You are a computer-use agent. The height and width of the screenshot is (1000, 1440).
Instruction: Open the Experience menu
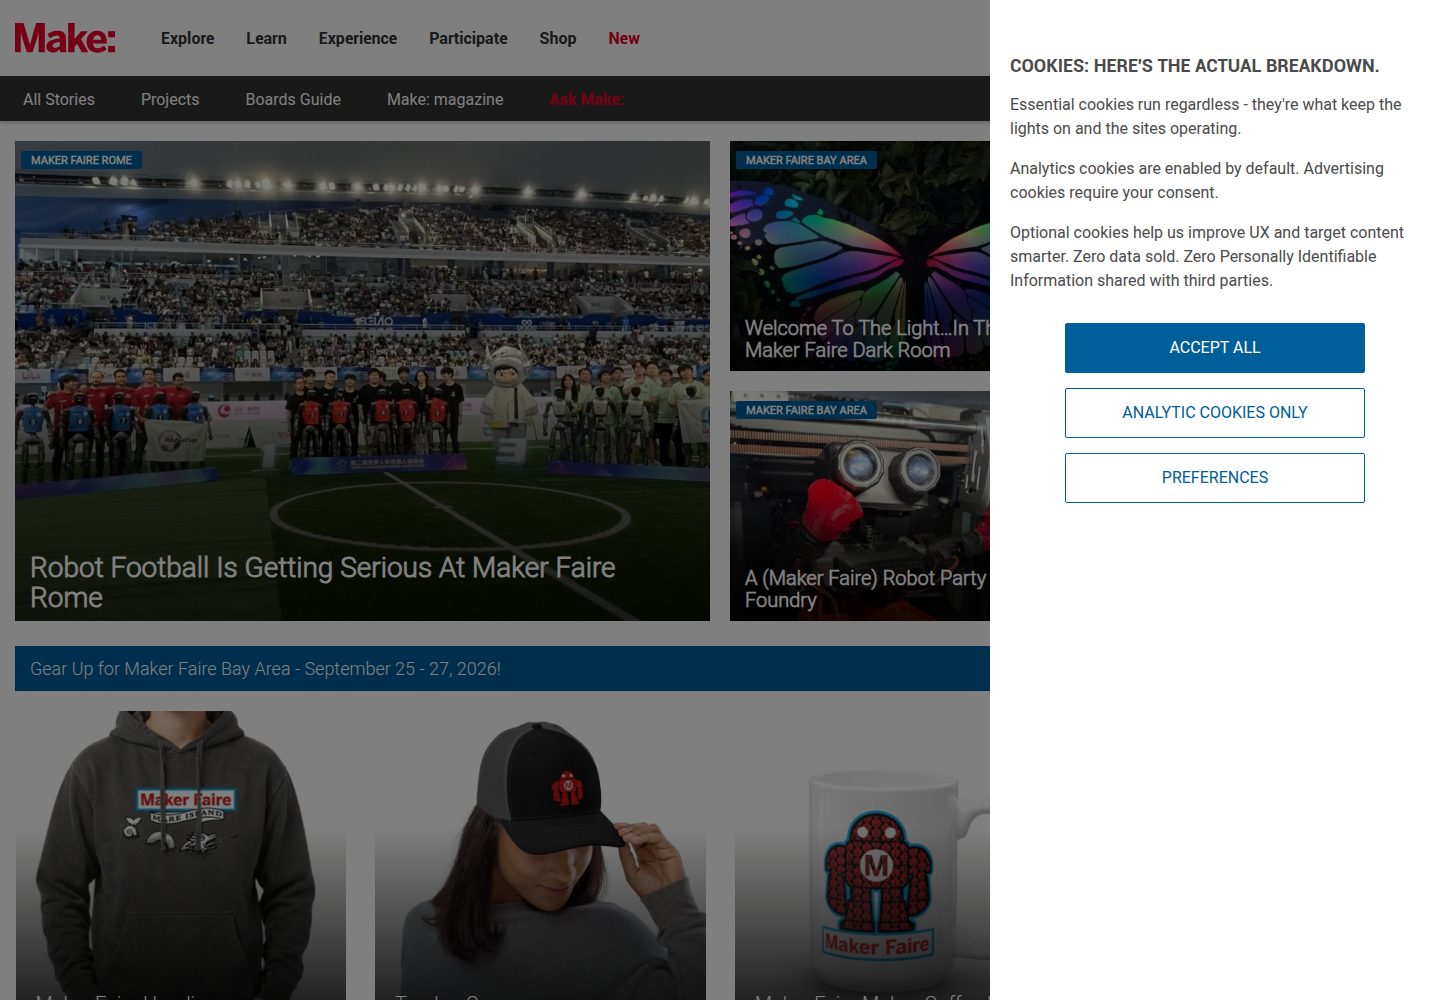357,38
